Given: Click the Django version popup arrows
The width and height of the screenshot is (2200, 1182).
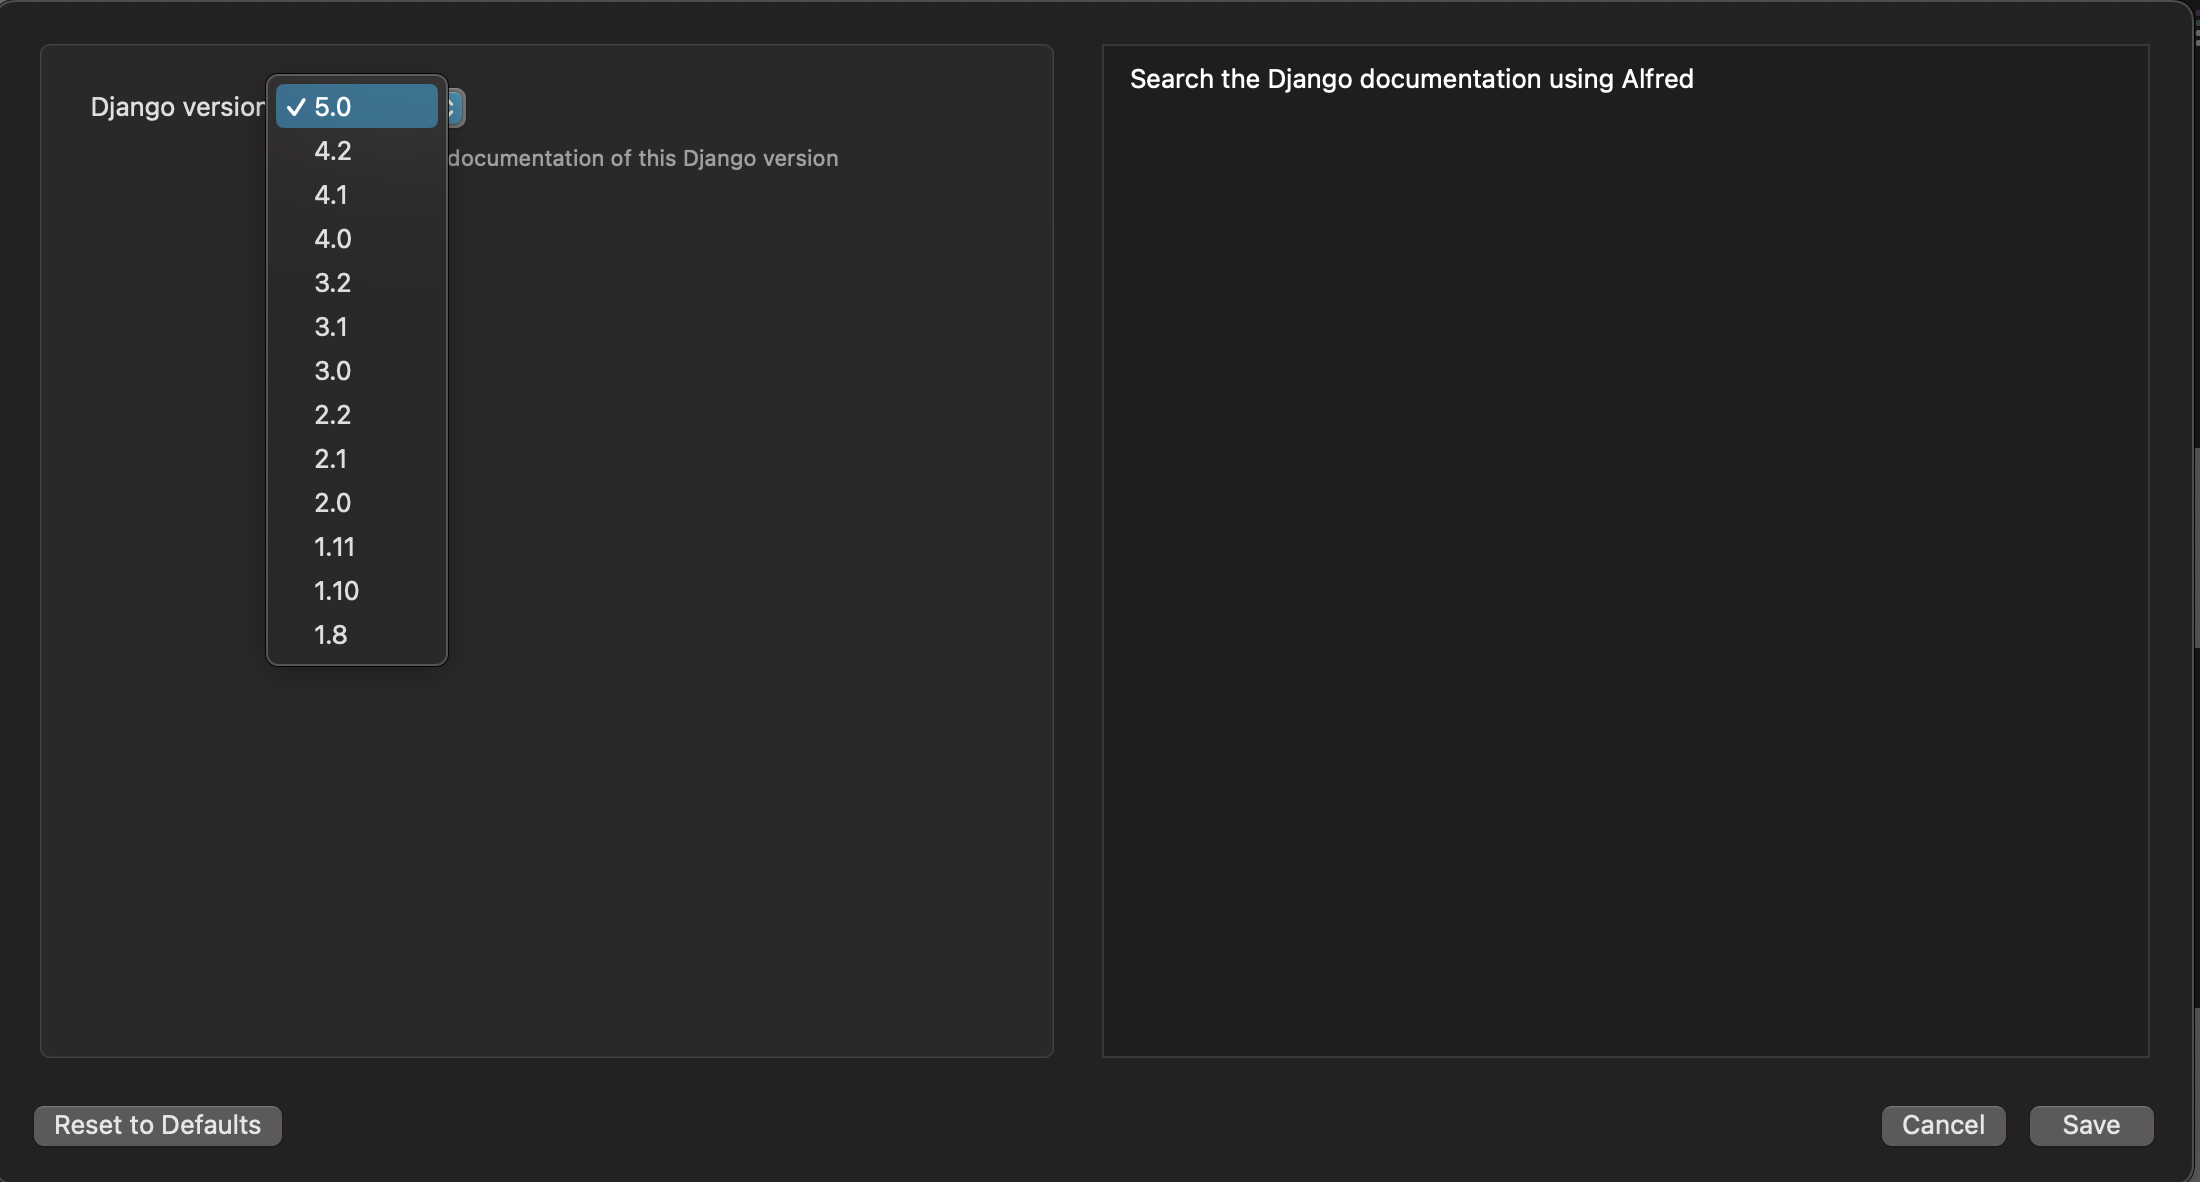Looking at the screenshot, I should point(455,107).
